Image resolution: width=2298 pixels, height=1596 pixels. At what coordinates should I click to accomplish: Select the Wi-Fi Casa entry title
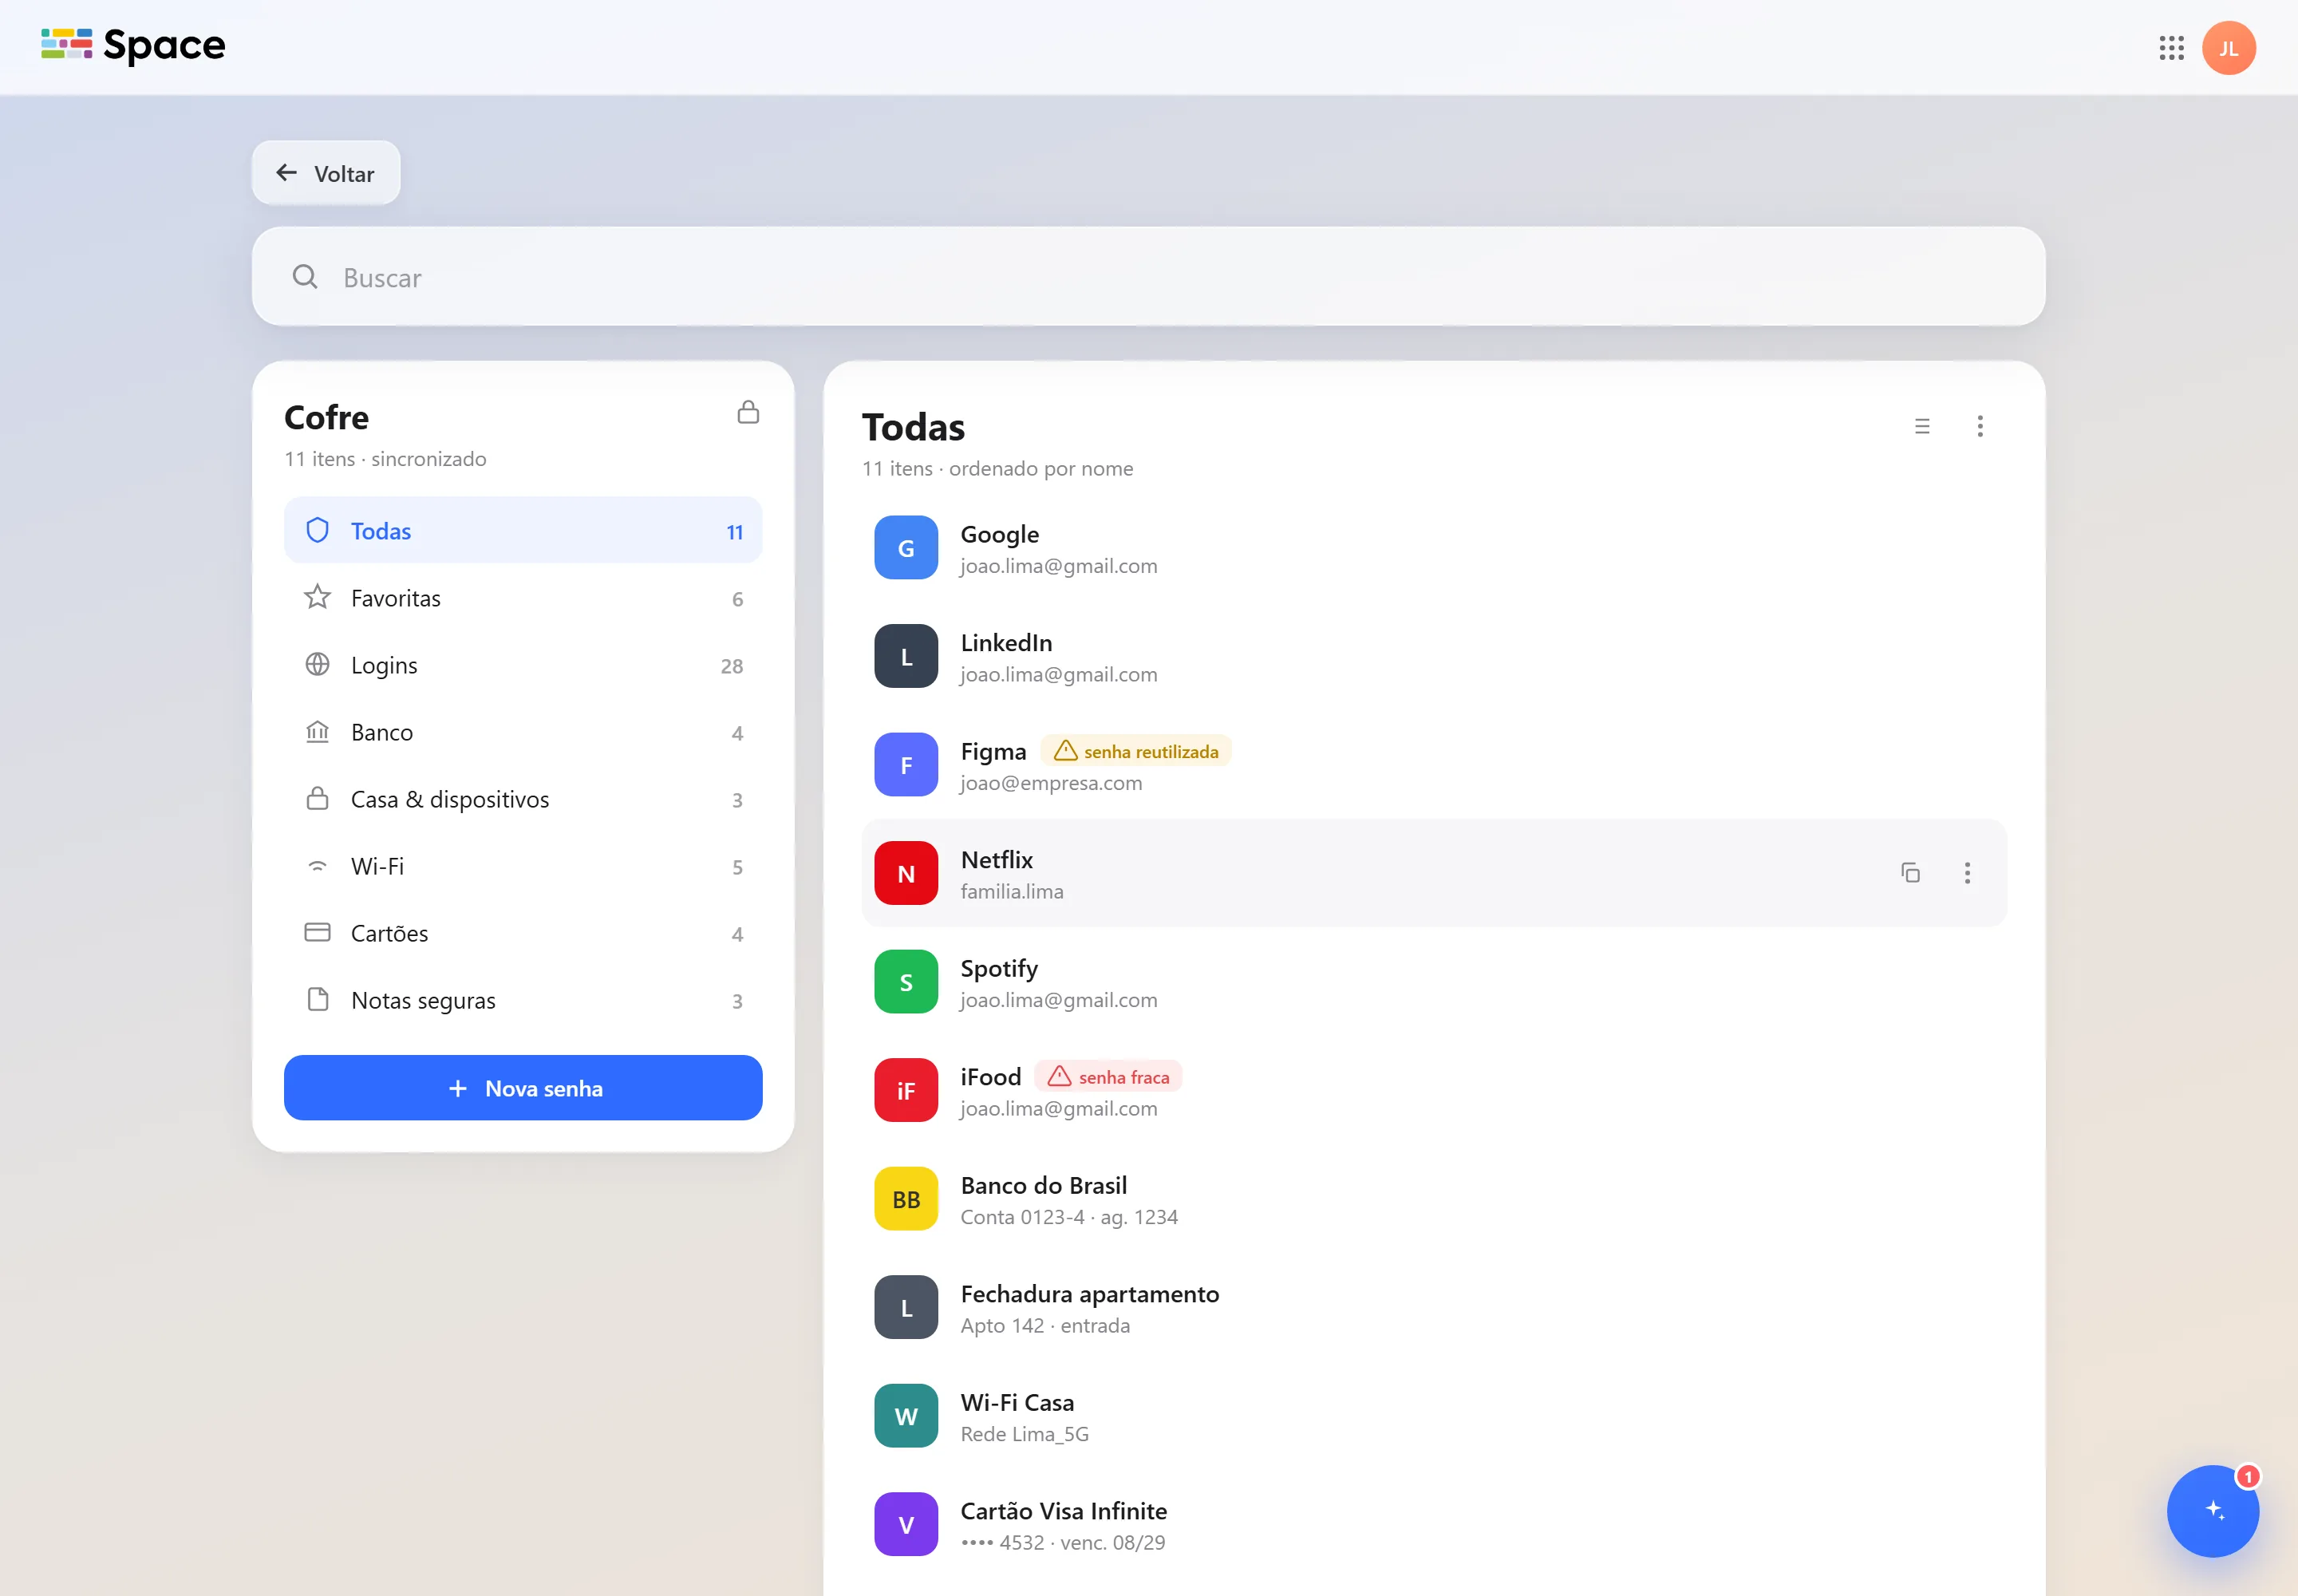tap(1017, 1402)
